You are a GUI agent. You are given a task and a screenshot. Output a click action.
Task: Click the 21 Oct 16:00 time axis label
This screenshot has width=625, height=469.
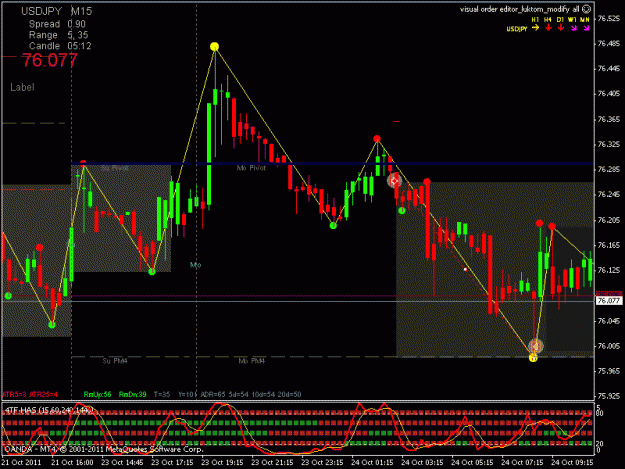point(72,462)
